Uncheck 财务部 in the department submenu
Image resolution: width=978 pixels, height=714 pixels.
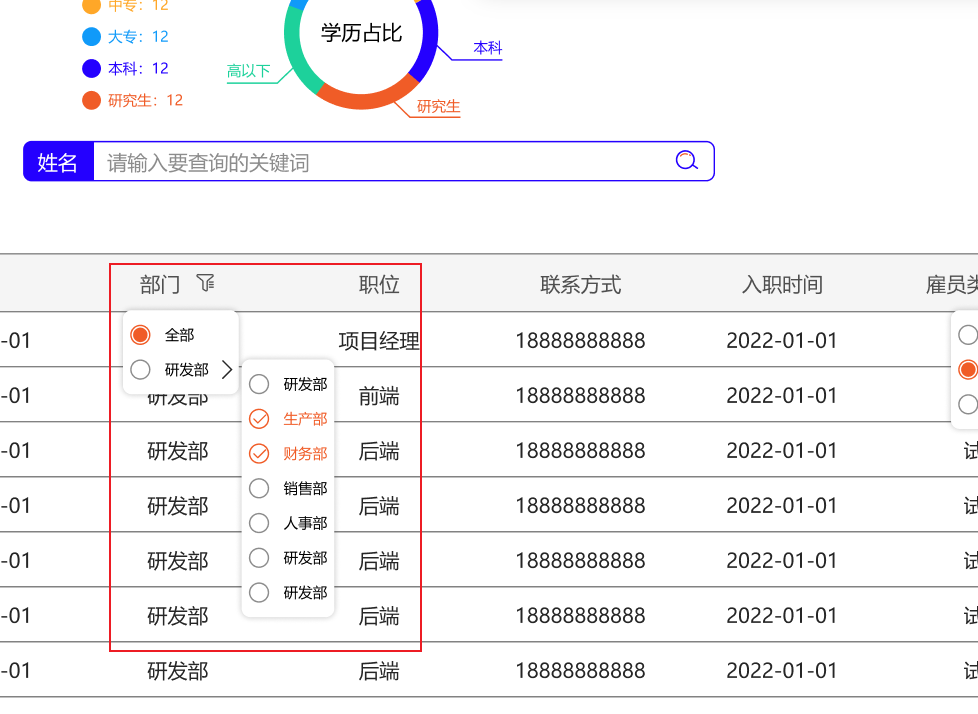click(x=259, y=454)
